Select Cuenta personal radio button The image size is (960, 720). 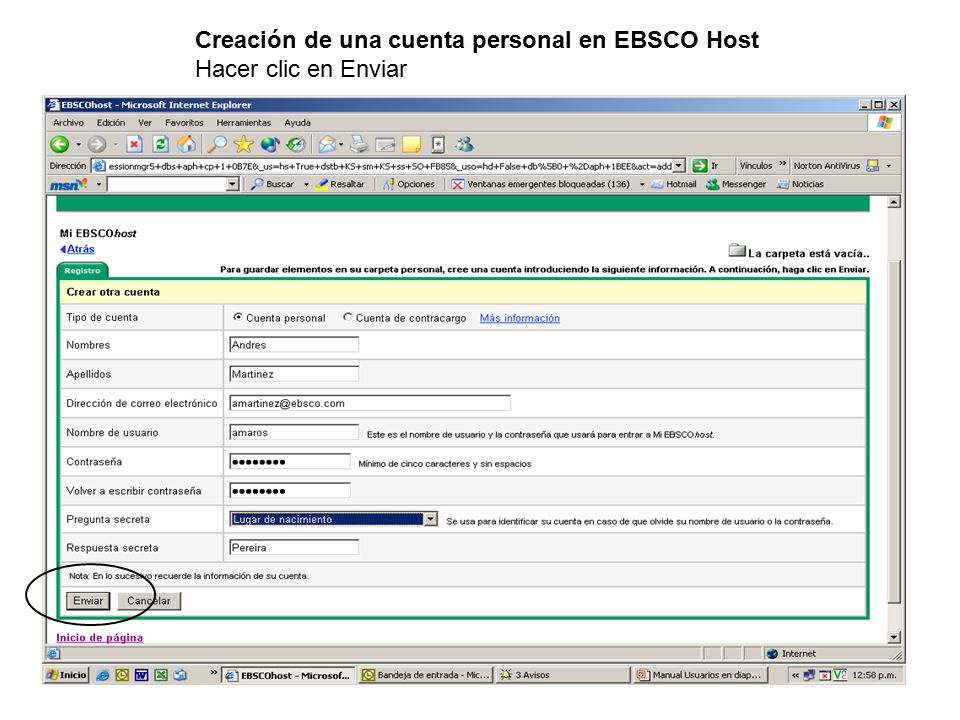238,317
